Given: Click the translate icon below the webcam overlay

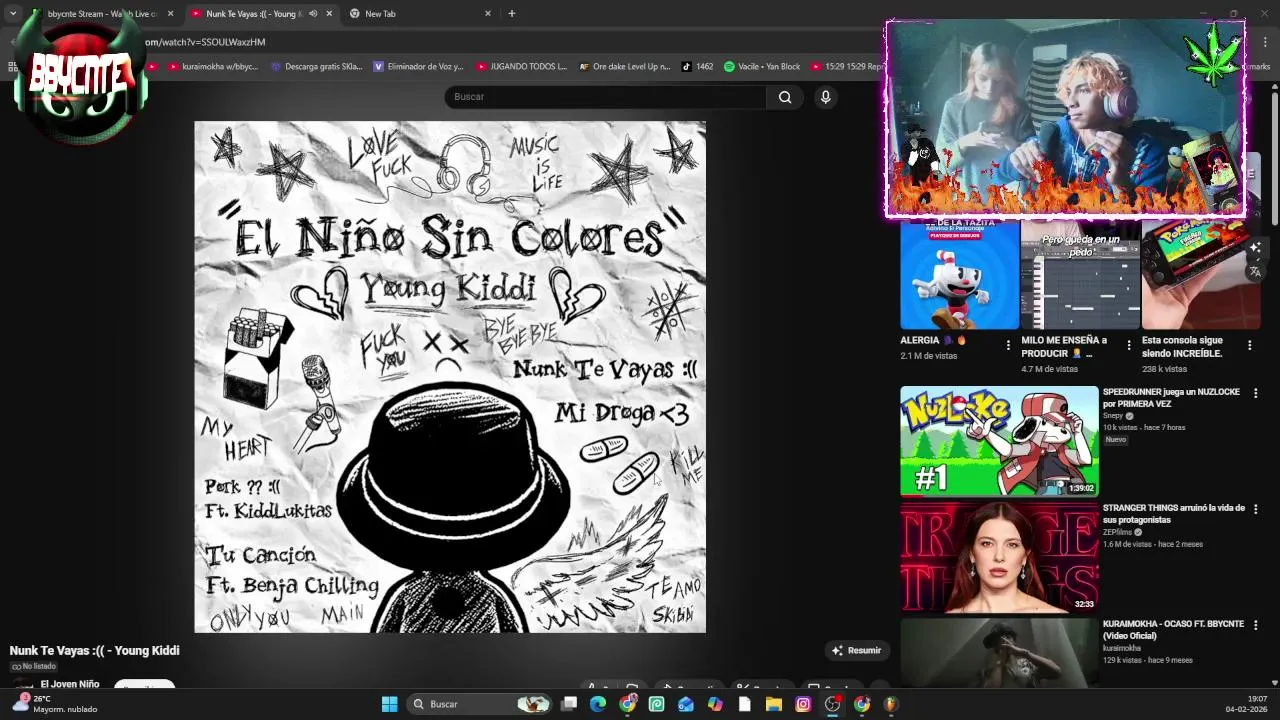Looking at the screenshot, I should pyautogui.click(x=1255, y=271).
